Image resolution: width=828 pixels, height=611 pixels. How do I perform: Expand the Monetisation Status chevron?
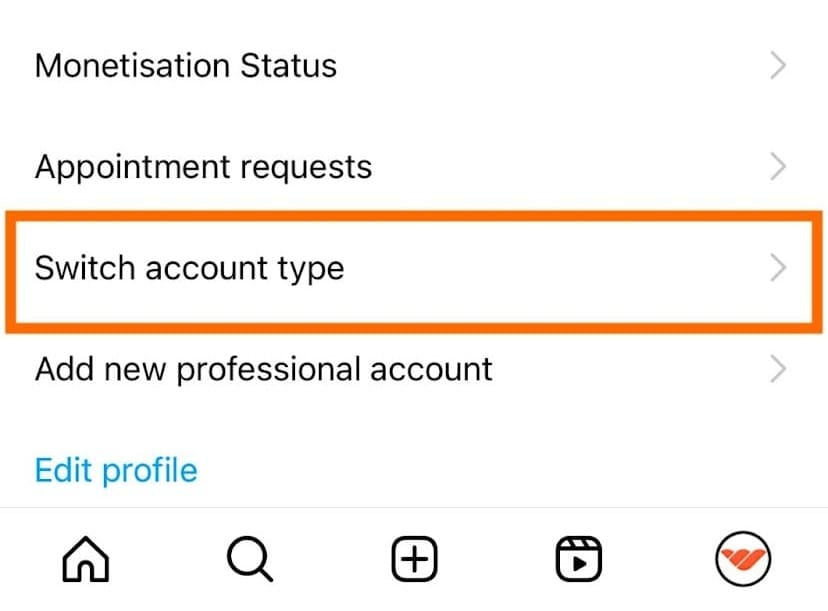[x=779, y=65]
